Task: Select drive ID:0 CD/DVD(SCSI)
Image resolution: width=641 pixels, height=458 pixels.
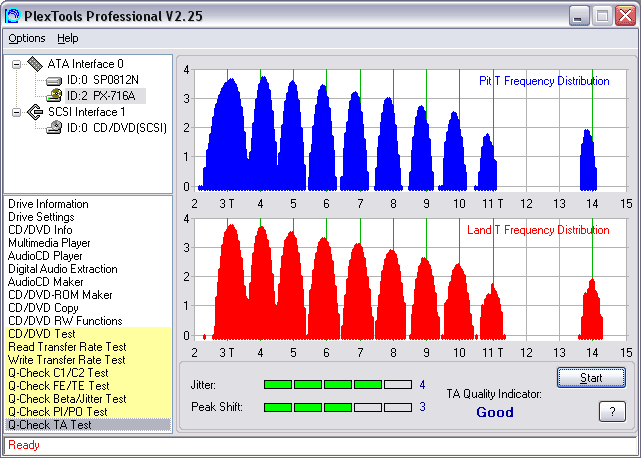Action: click(x=117, y=128)
